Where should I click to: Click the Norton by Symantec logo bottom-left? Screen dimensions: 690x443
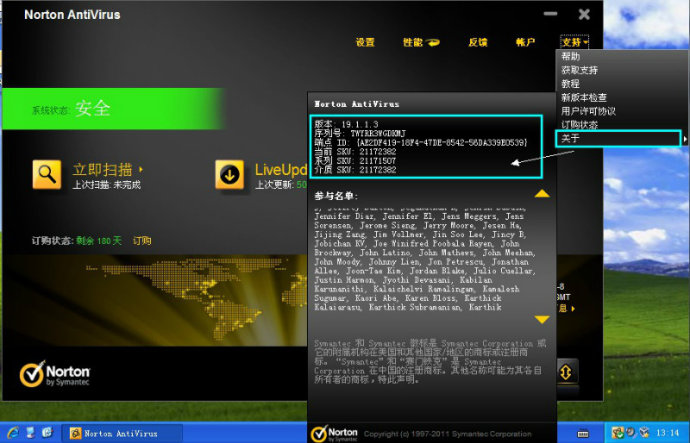(55, 374)
